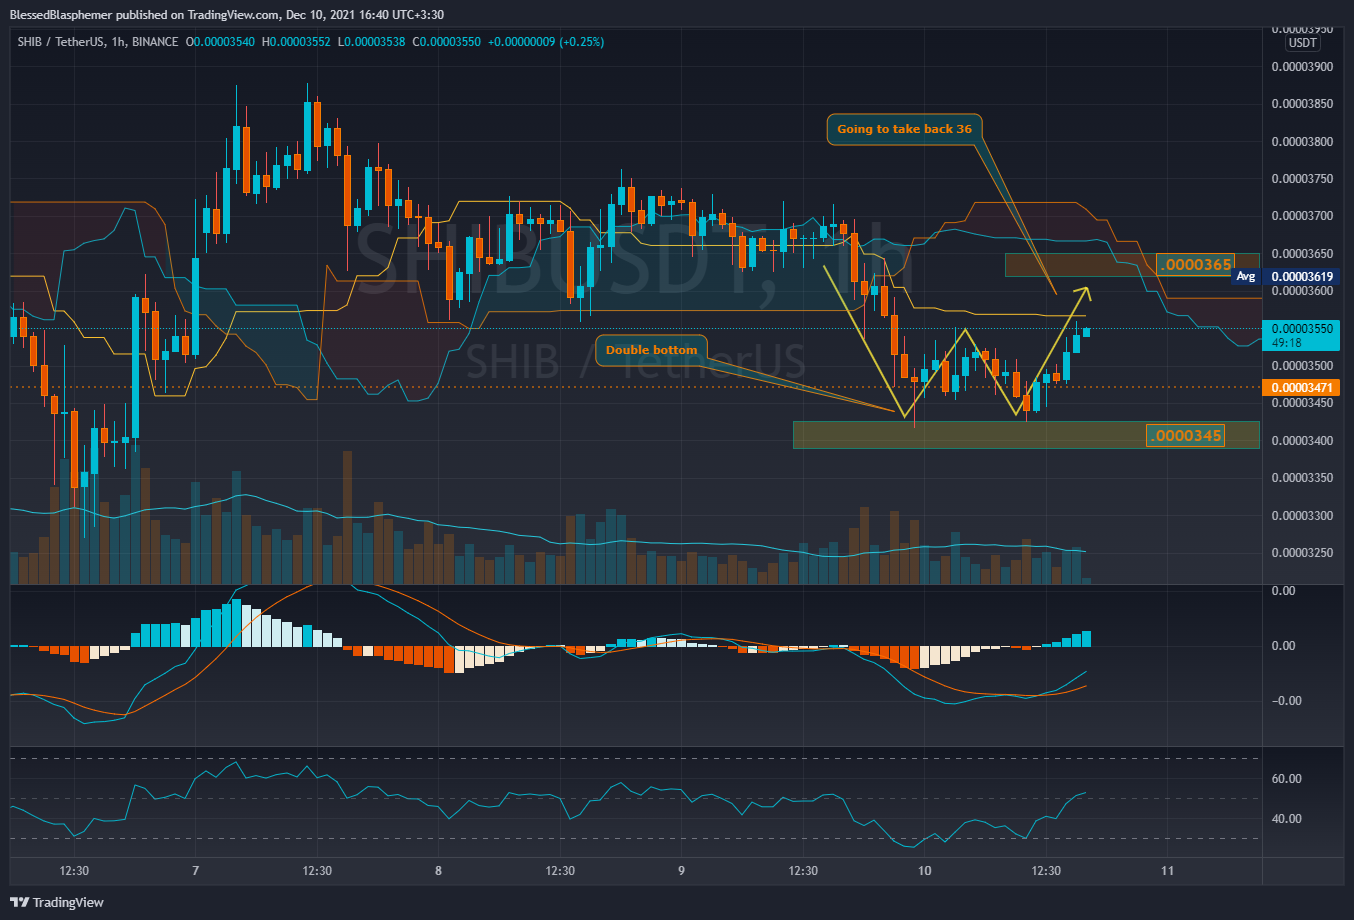Click the 0.00003700 price axis label
1354x920 pixels.
[1301, 216]
